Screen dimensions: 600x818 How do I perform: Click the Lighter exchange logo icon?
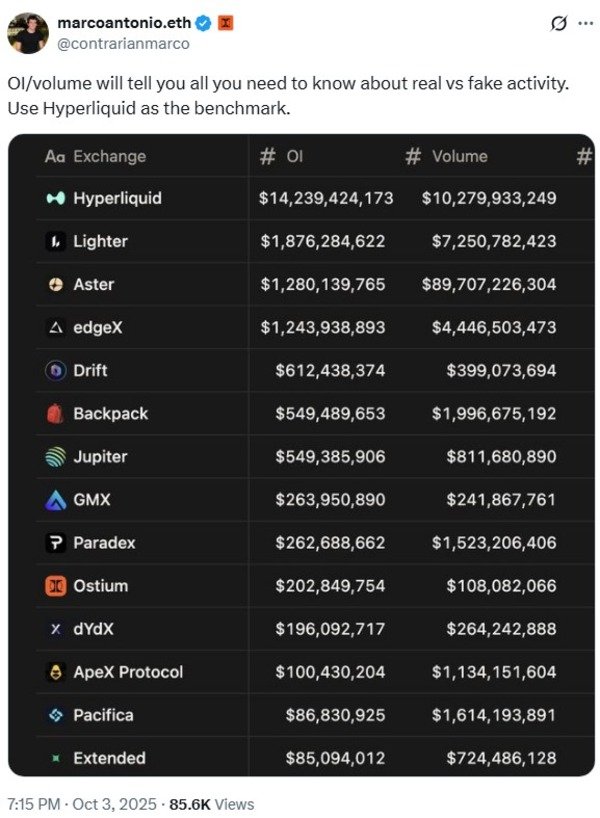tap(56, 241)
